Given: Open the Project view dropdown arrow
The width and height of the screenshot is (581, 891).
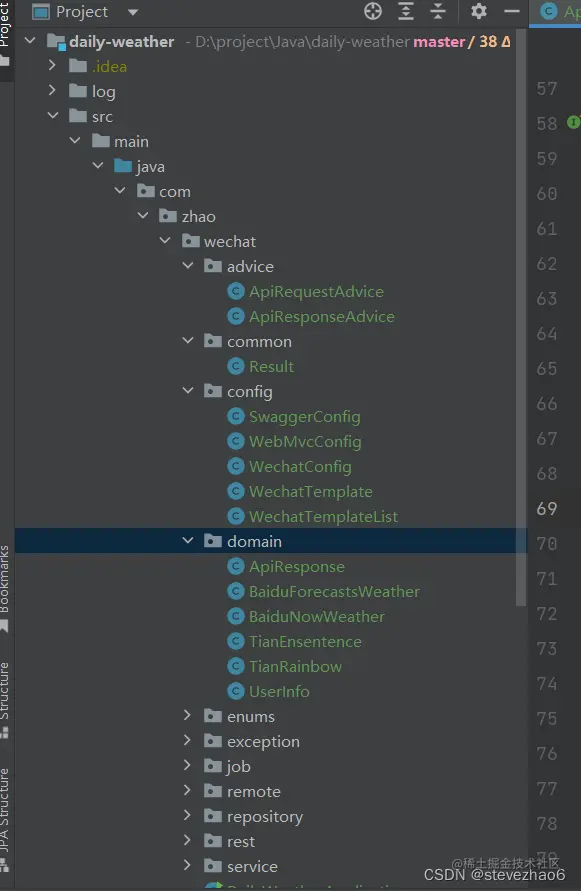Looking at the screenshot, I should [x=133, y=12].
